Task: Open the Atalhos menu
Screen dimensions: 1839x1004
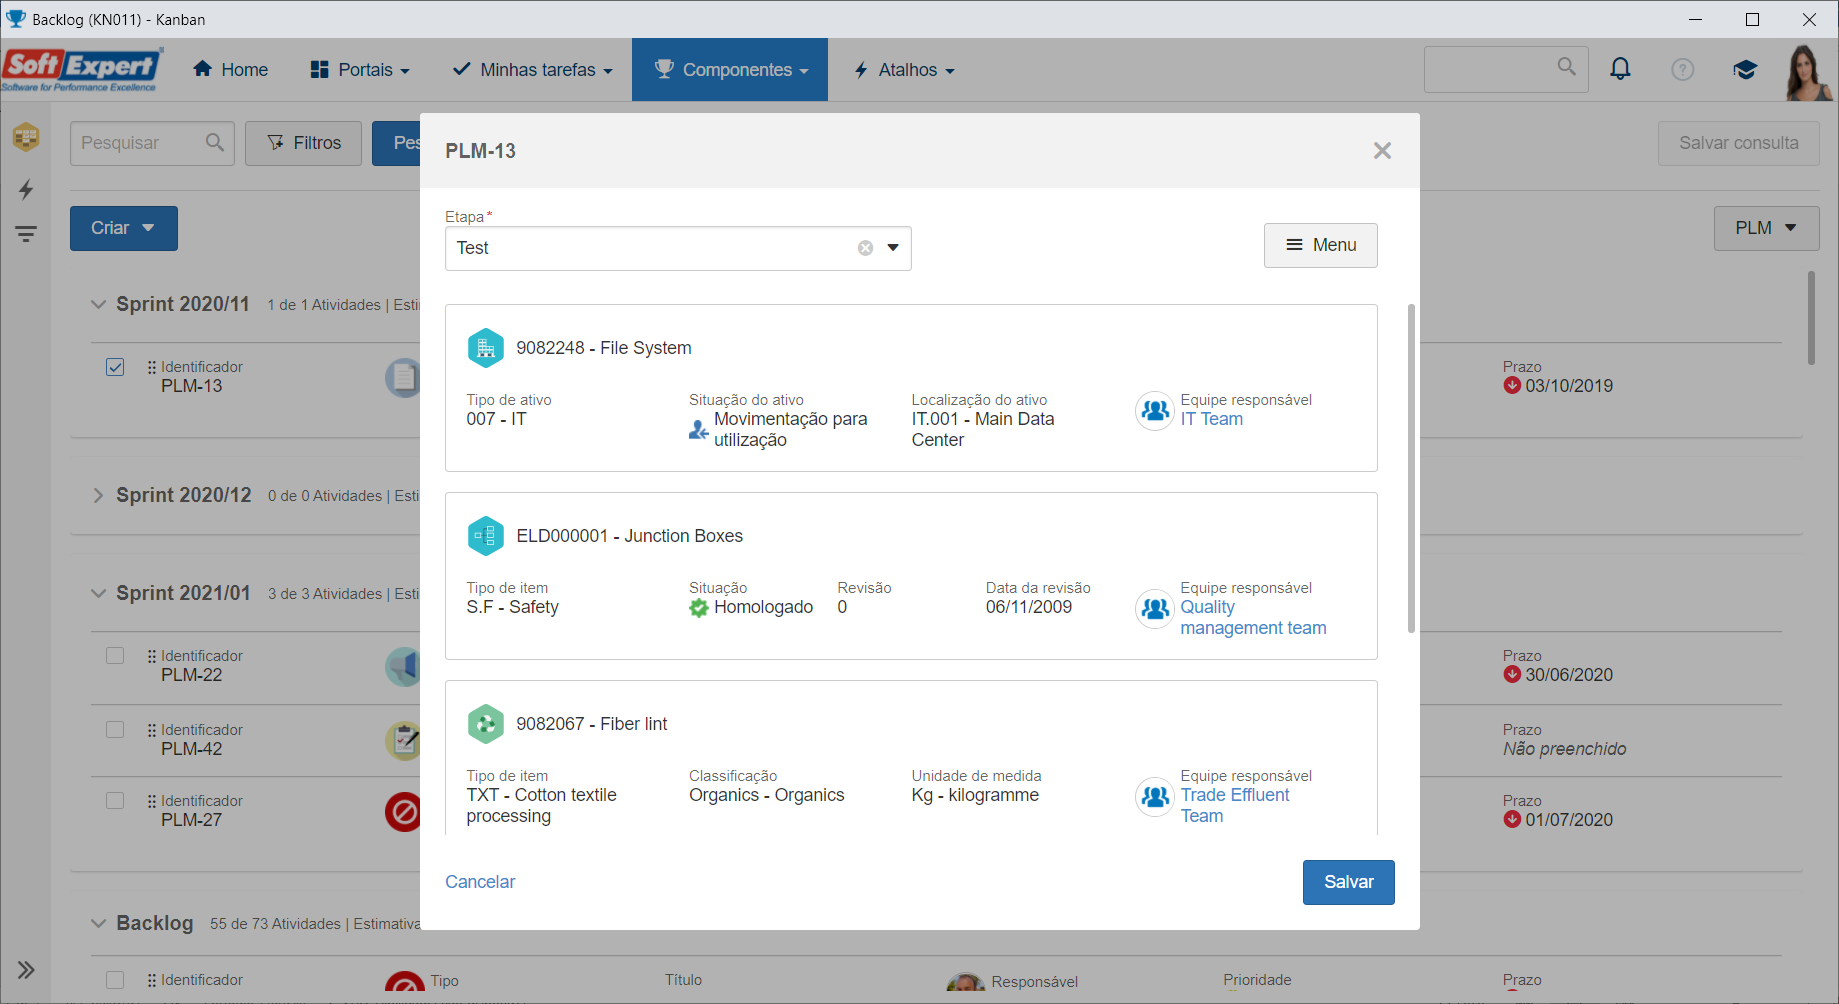Action: tap(904, 70)
